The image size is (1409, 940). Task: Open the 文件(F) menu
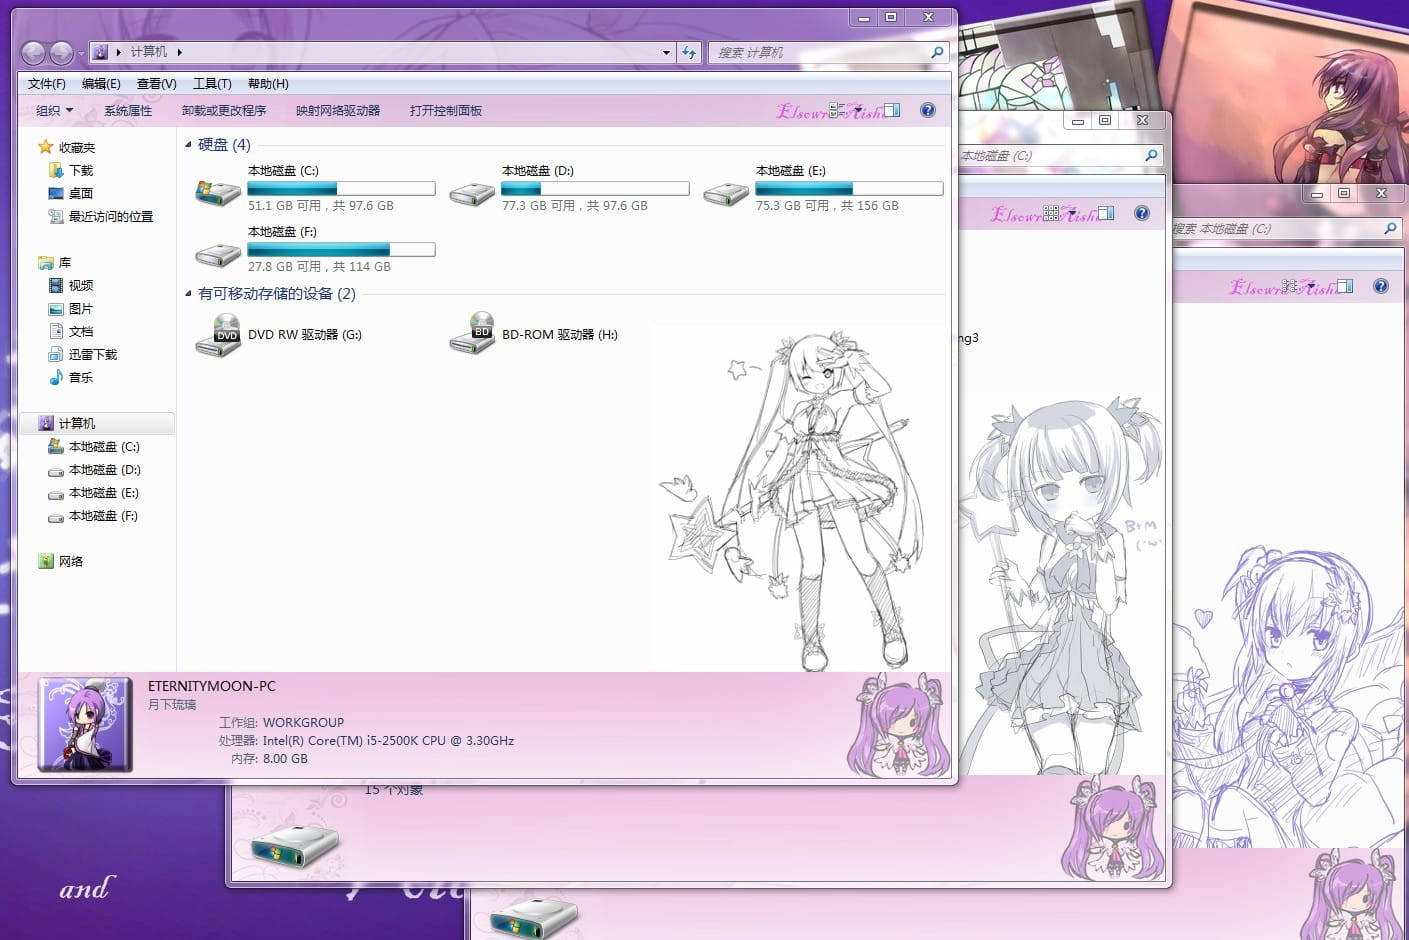(x=46, y=84)
